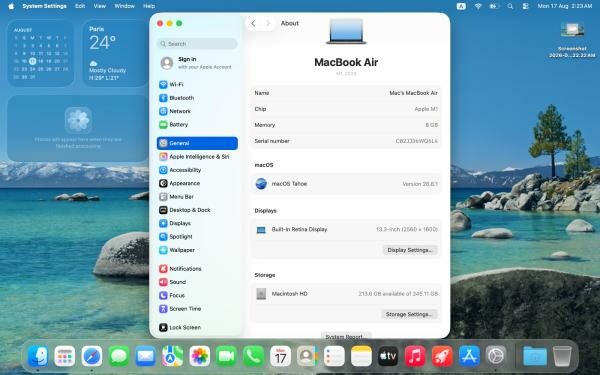Select the Screenshot file on the desktop
600x375 pixels.
(572, 40)
